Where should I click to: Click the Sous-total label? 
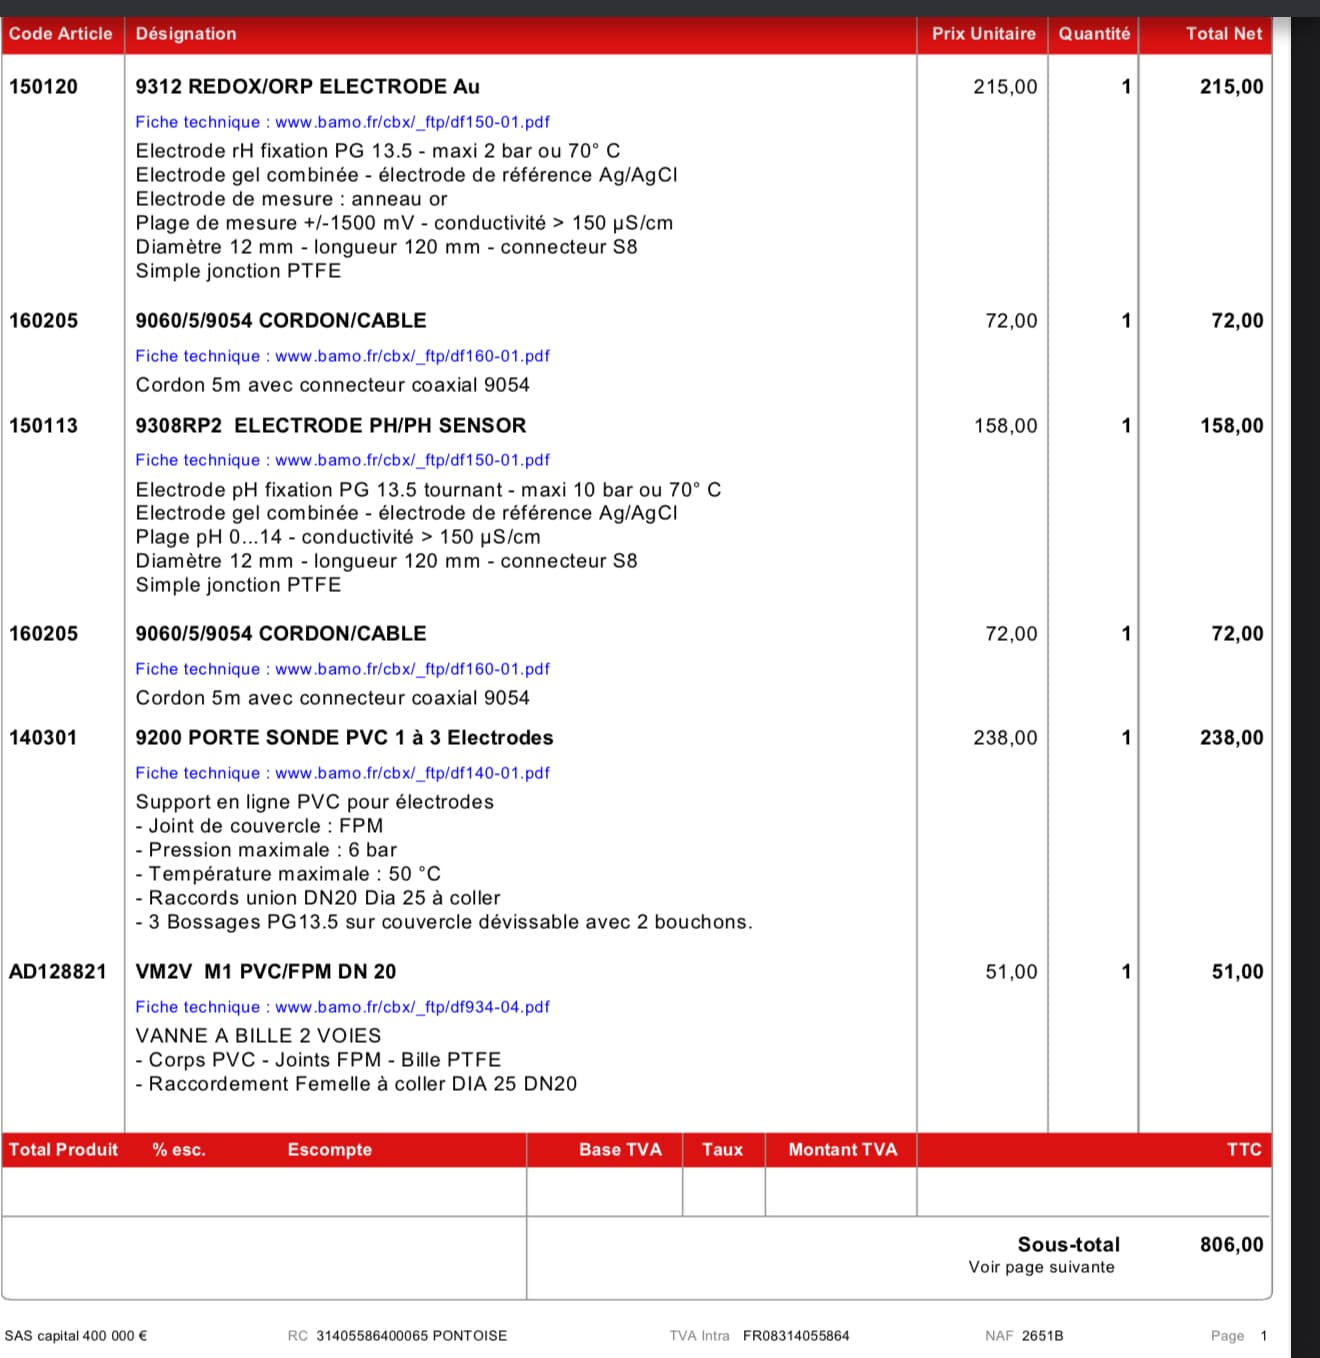tap(1069, 1245)
